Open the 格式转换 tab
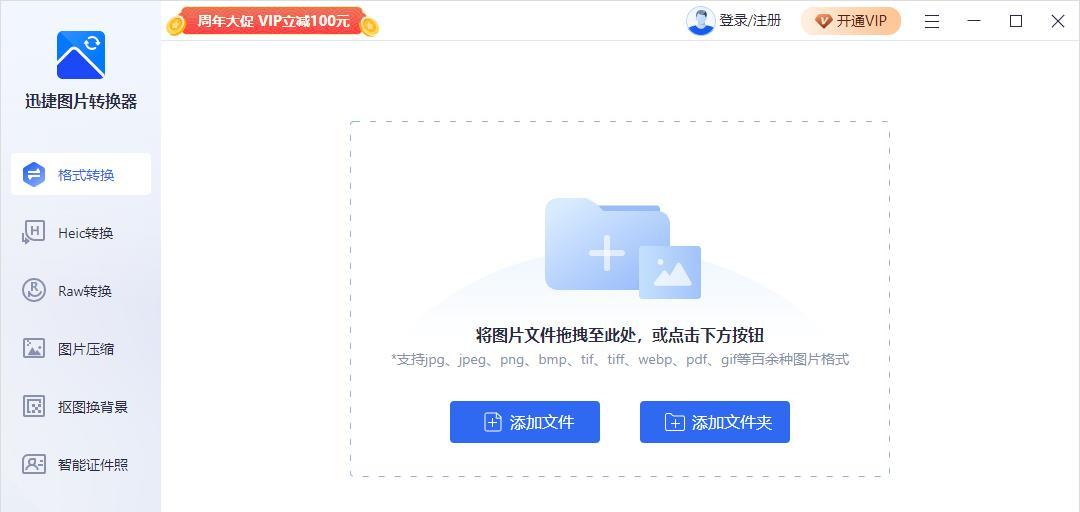Viewport: 1080px width, 512px height. 81,174
